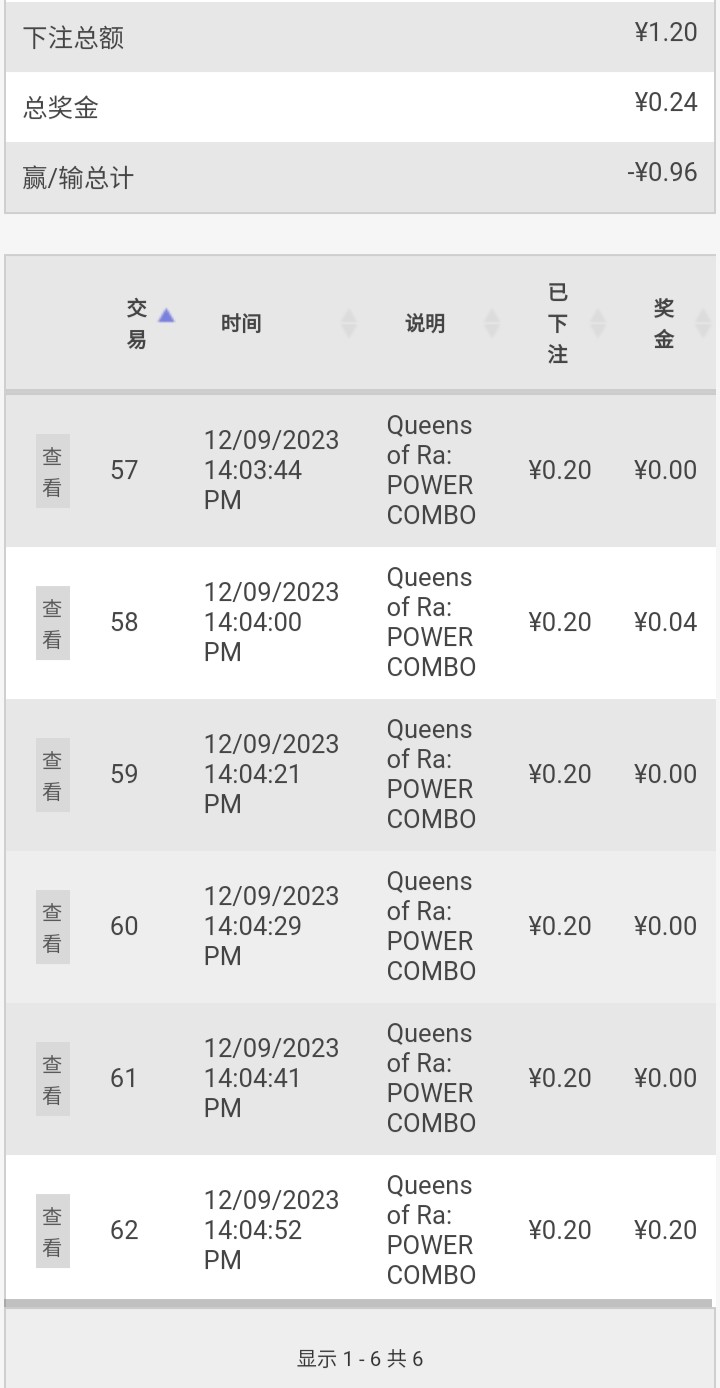Open the view button for transaction 59
The width and height of the screenshot is (720, 1388).
click(x=53, y=775)
